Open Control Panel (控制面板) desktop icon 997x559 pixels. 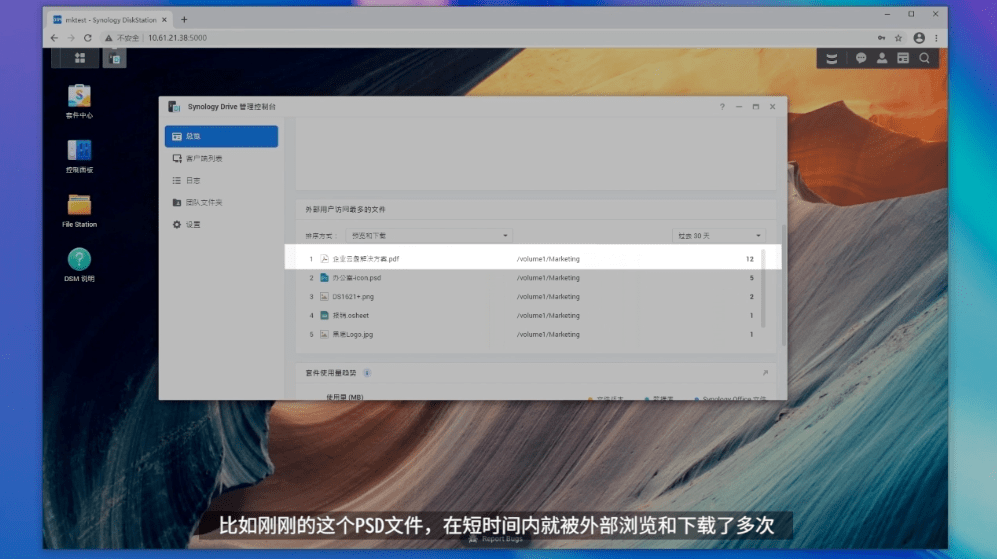79,156
